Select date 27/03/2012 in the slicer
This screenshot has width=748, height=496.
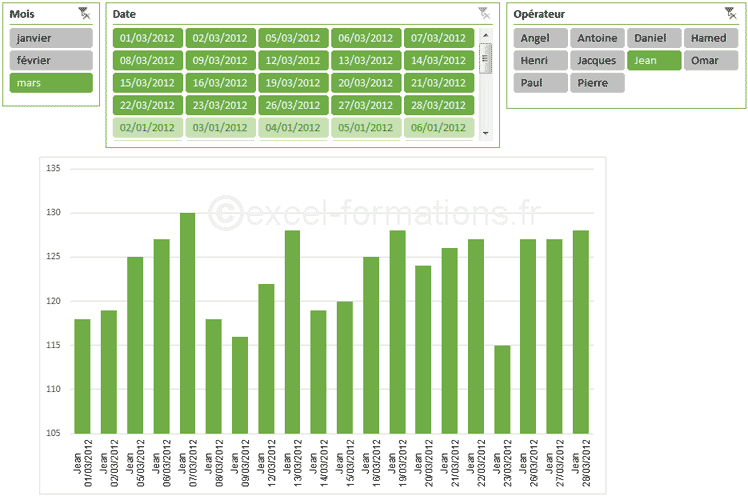[366, 105]
